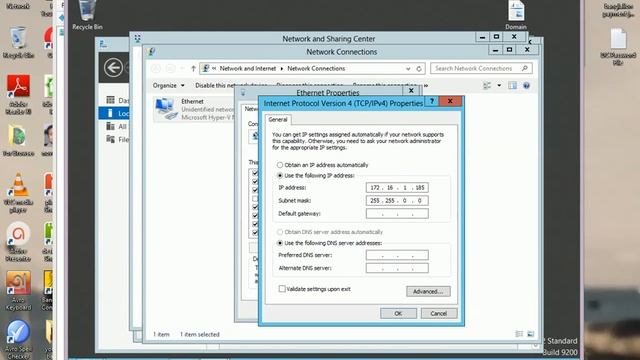The height and width of the screenshot is (360, 640).
Task: Click IPv4 Properties help question mark
Action: tap(431, 101)
